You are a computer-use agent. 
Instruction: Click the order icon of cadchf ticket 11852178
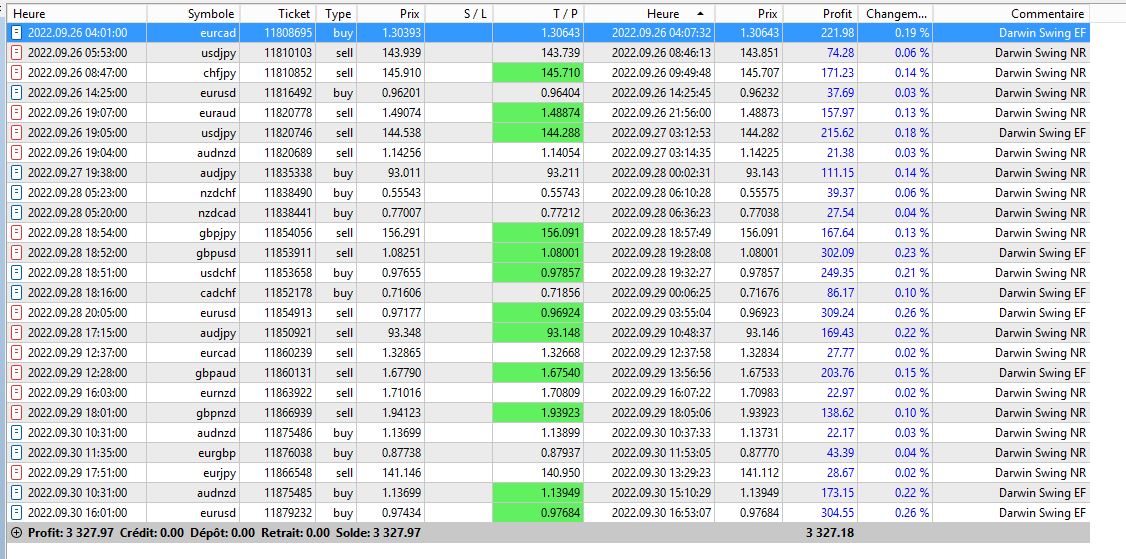(x=17, y=292)
